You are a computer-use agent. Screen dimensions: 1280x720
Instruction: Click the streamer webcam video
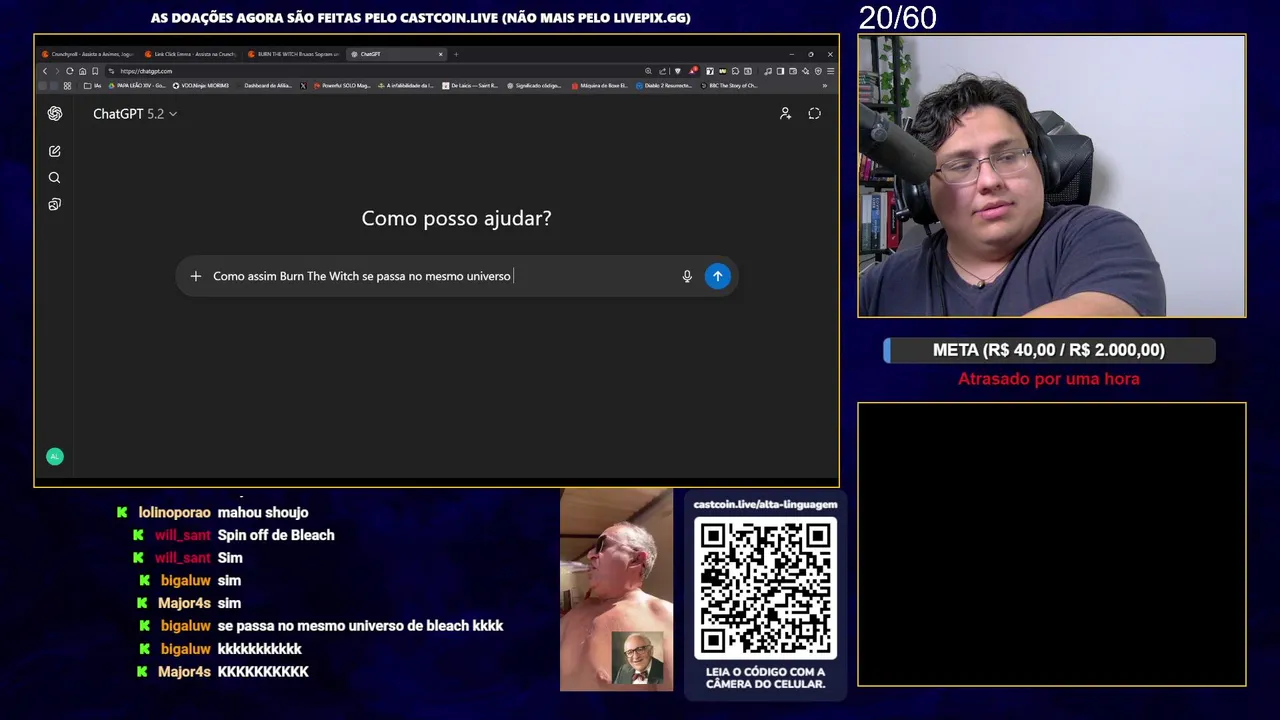[1052, 176]
